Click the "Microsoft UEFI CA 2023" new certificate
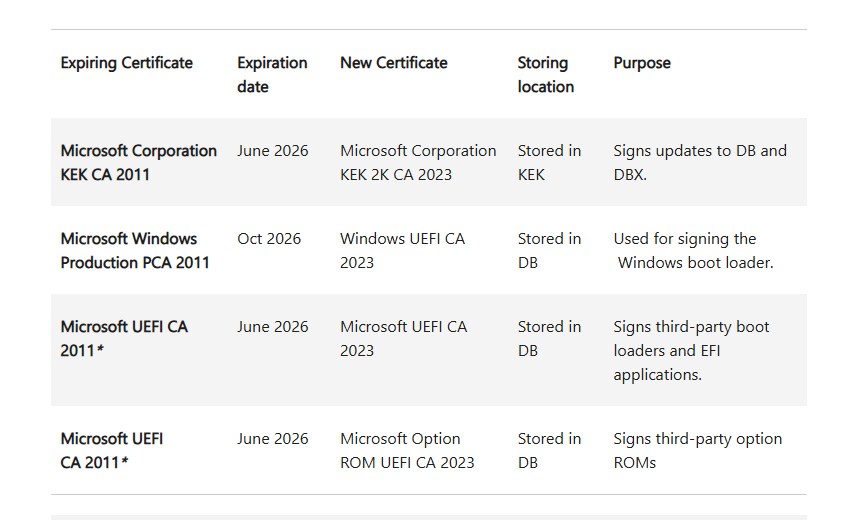 tap(403, 339)
